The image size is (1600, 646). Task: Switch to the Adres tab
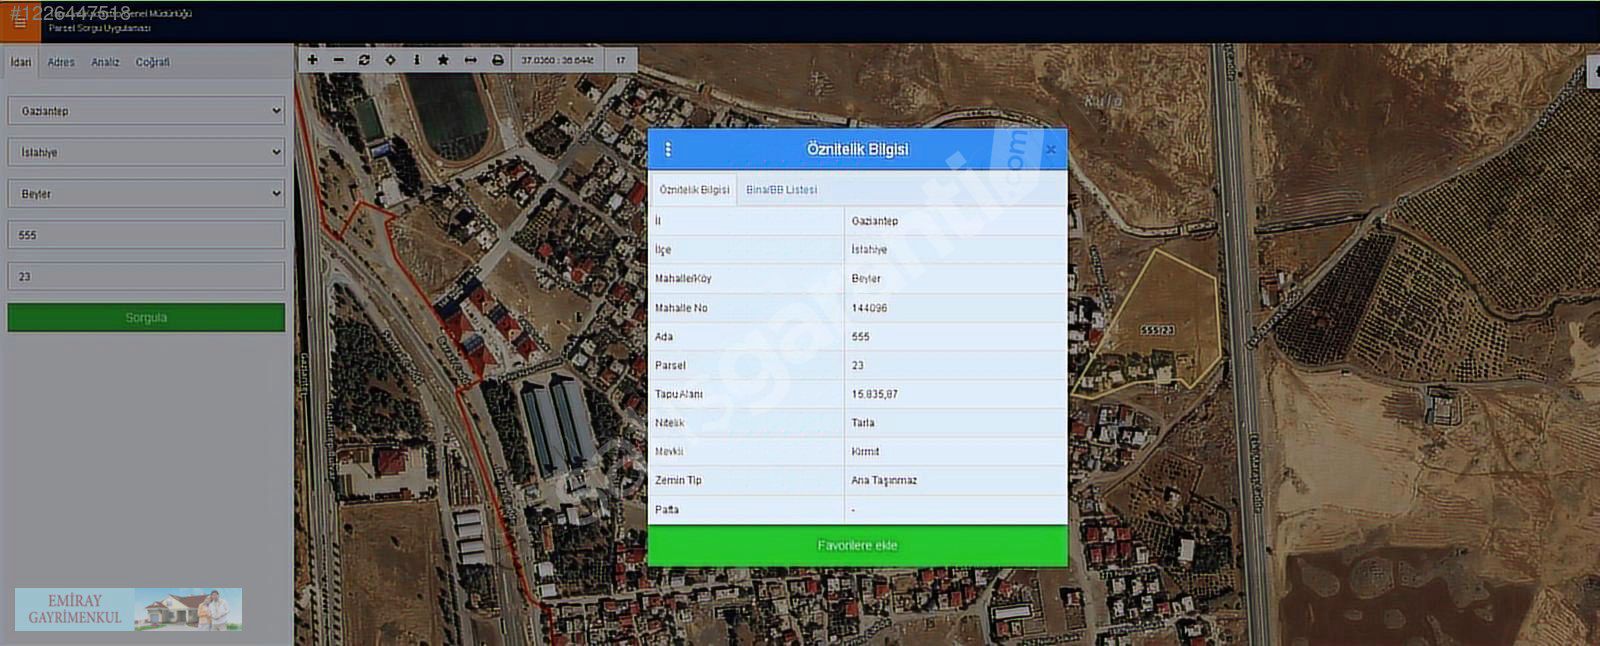[x=61, y=62]
